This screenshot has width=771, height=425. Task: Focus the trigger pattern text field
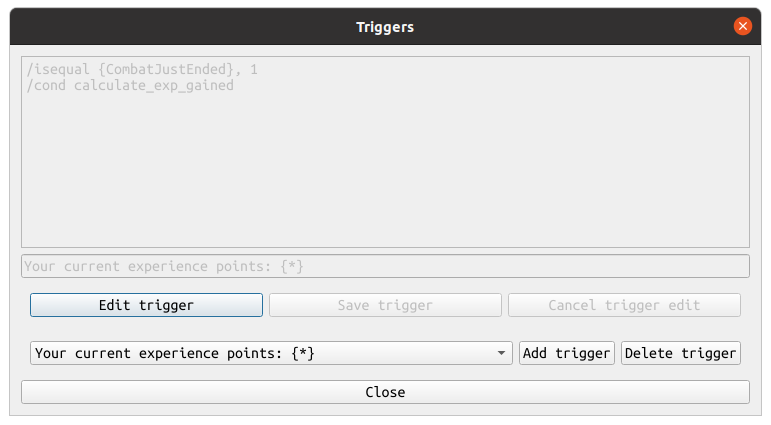pyautogui.click(x=385, y=266)
